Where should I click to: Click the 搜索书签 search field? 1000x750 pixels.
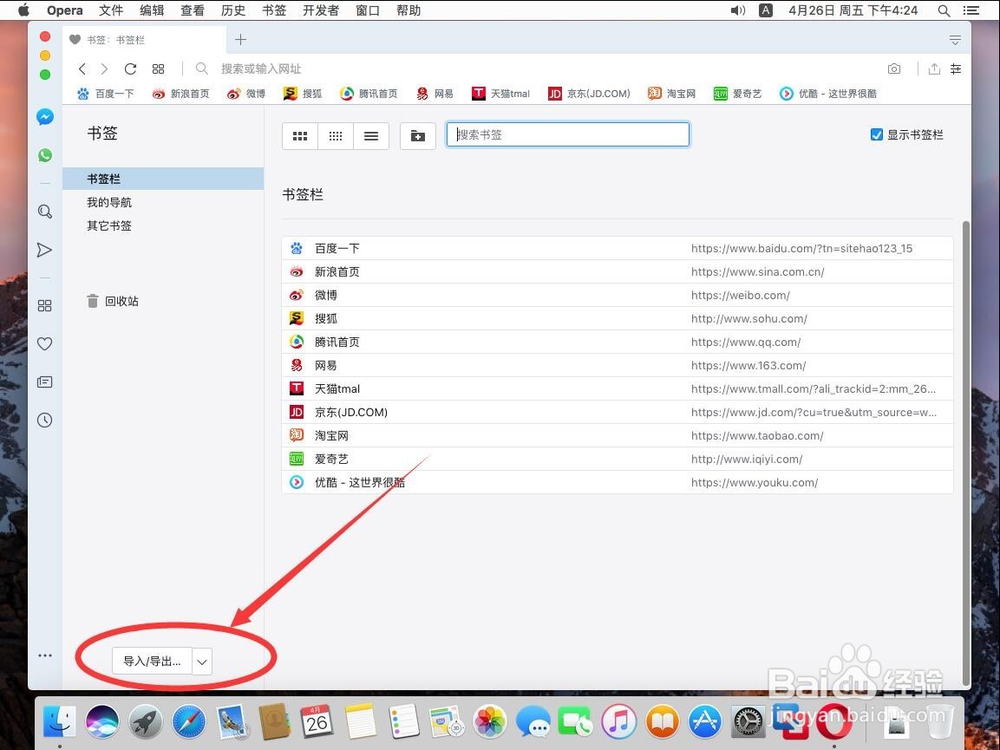point(568,135)
